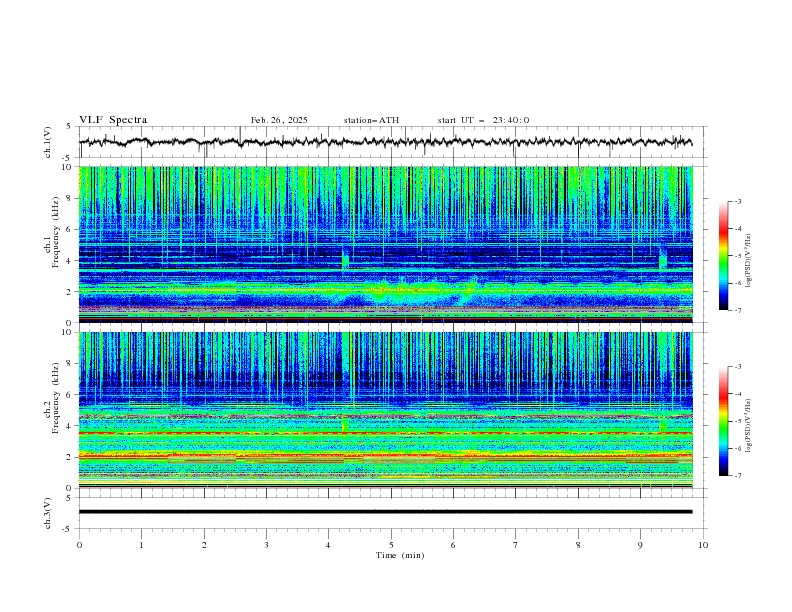Viewport: 792px width, 612px height.
Task: Click the 'start UT = 23:40:0' label
Action: pyautogui.click(x=483, y=120)
